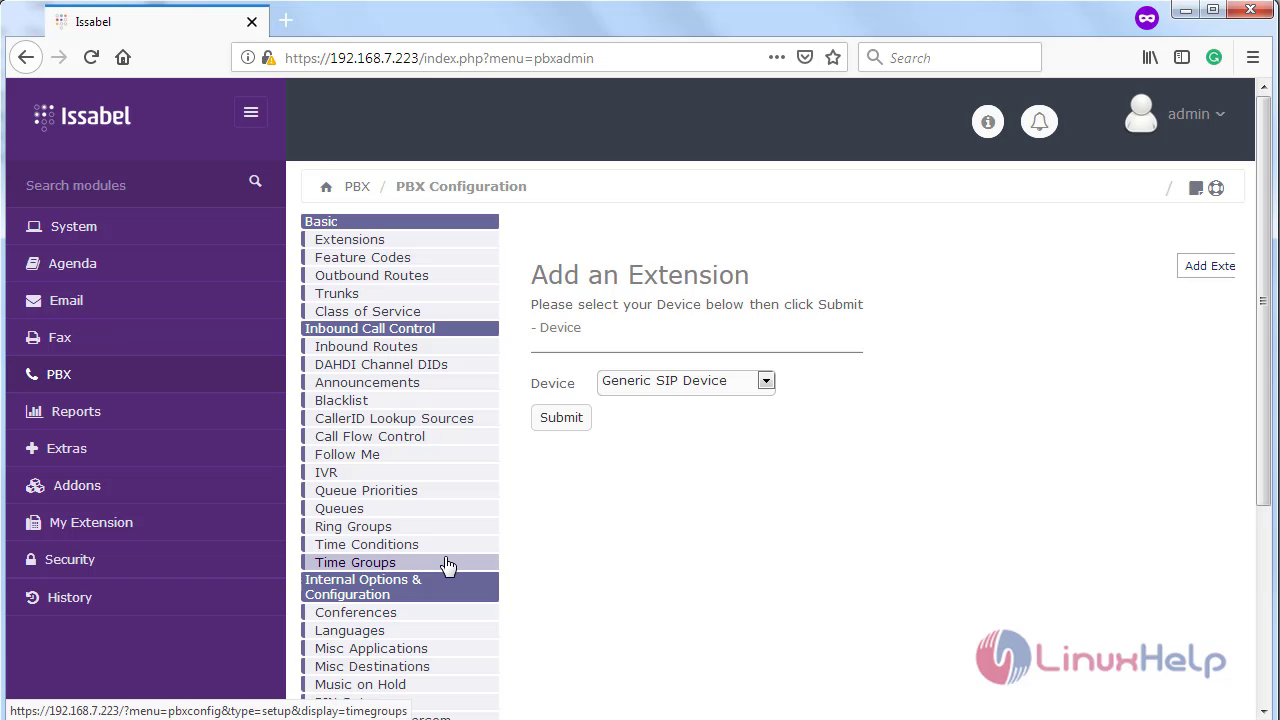The height and width of the screenshot is (720, 1280).
Task: Open the Blacklist link
Action: [341, 400]
